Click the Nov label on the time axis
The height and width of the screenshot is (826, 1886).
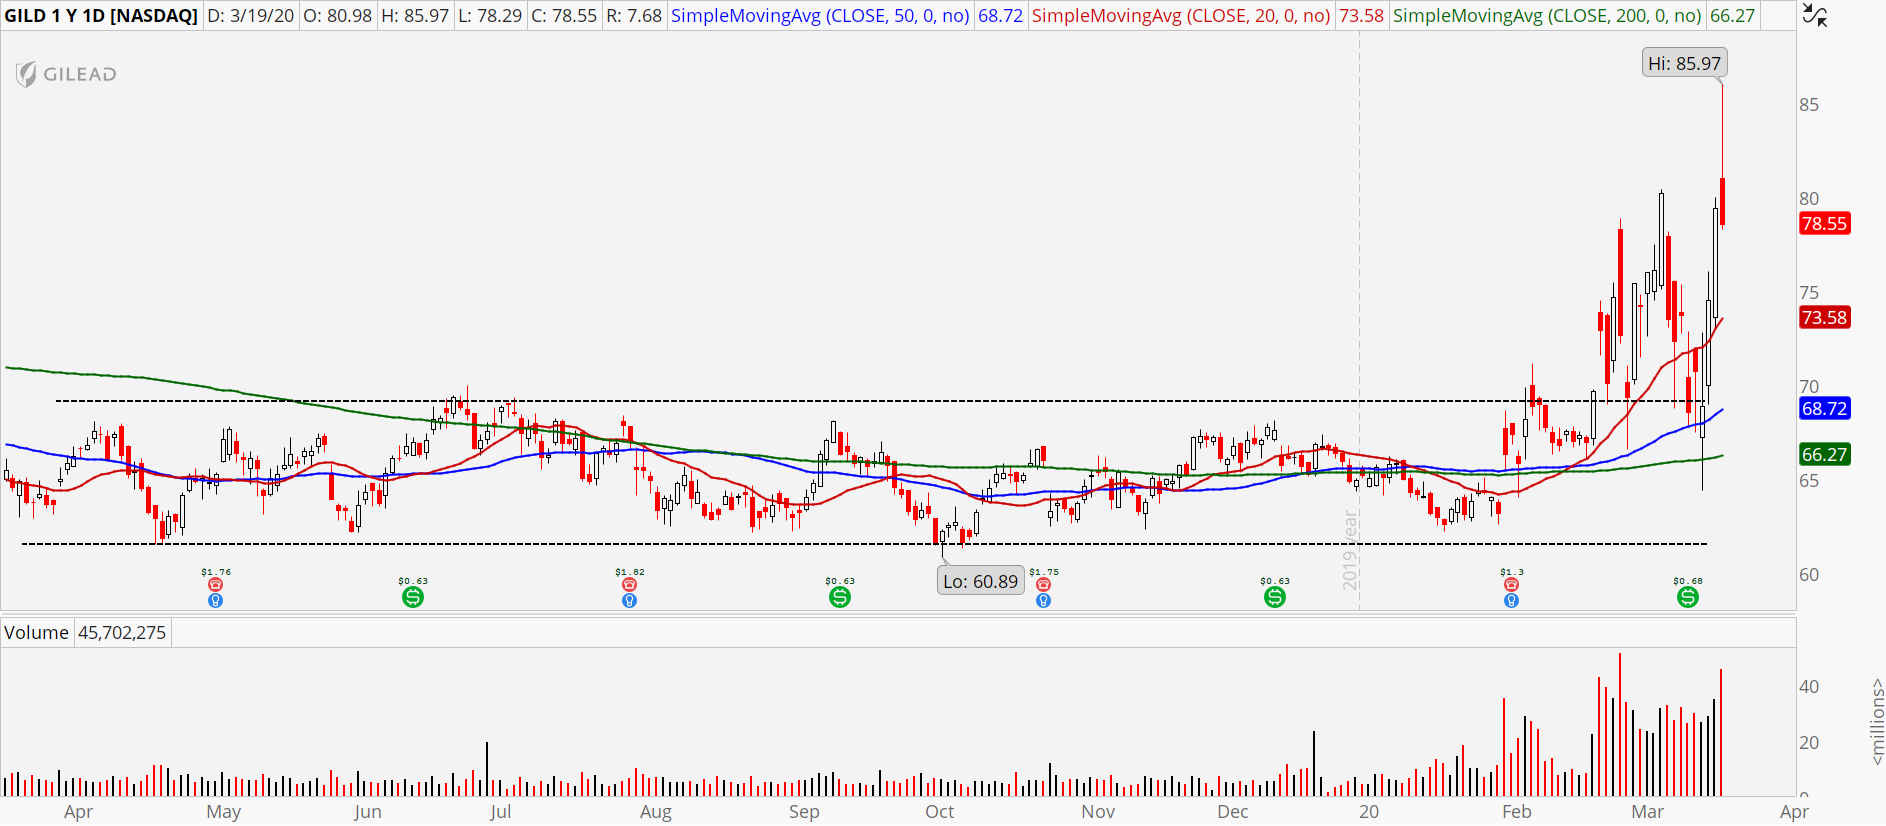coord(1097,811)
